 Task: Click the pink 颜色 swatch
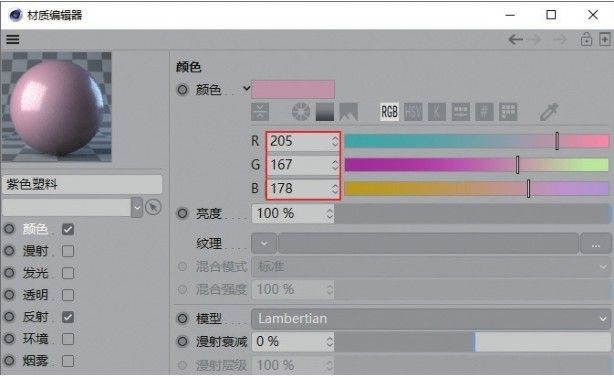(x=293, y=90)
